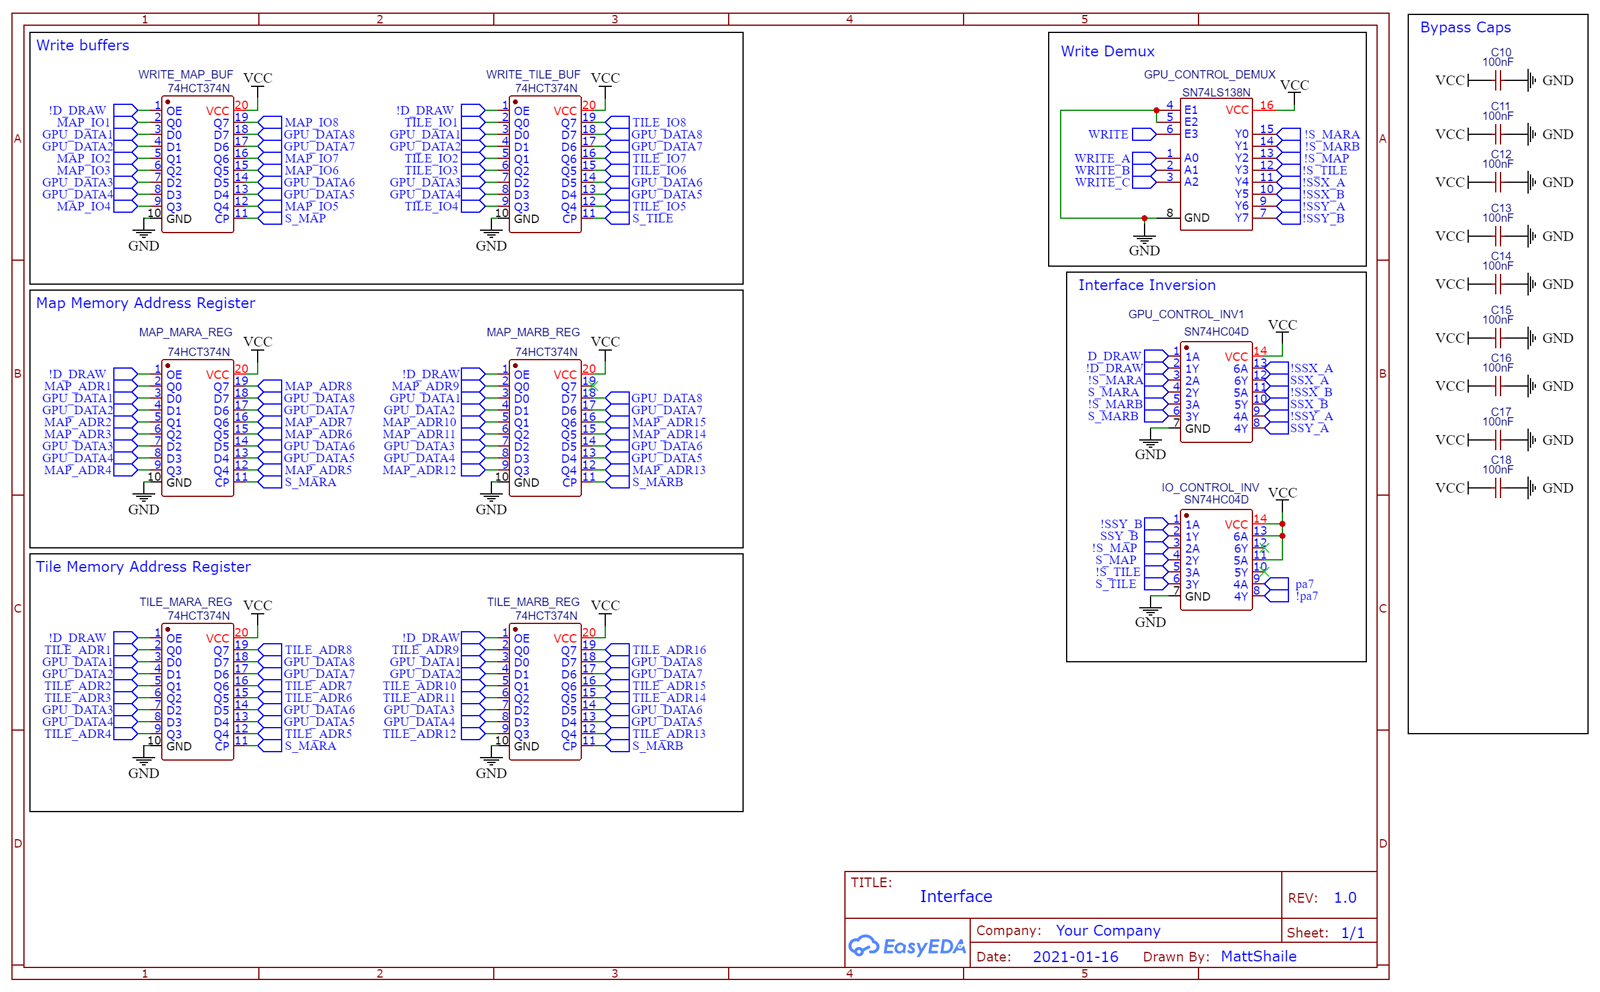Screen dimensions: 1600x992
Task: Select the TILE_MARA_REG component label
Action: click(185, 603)
